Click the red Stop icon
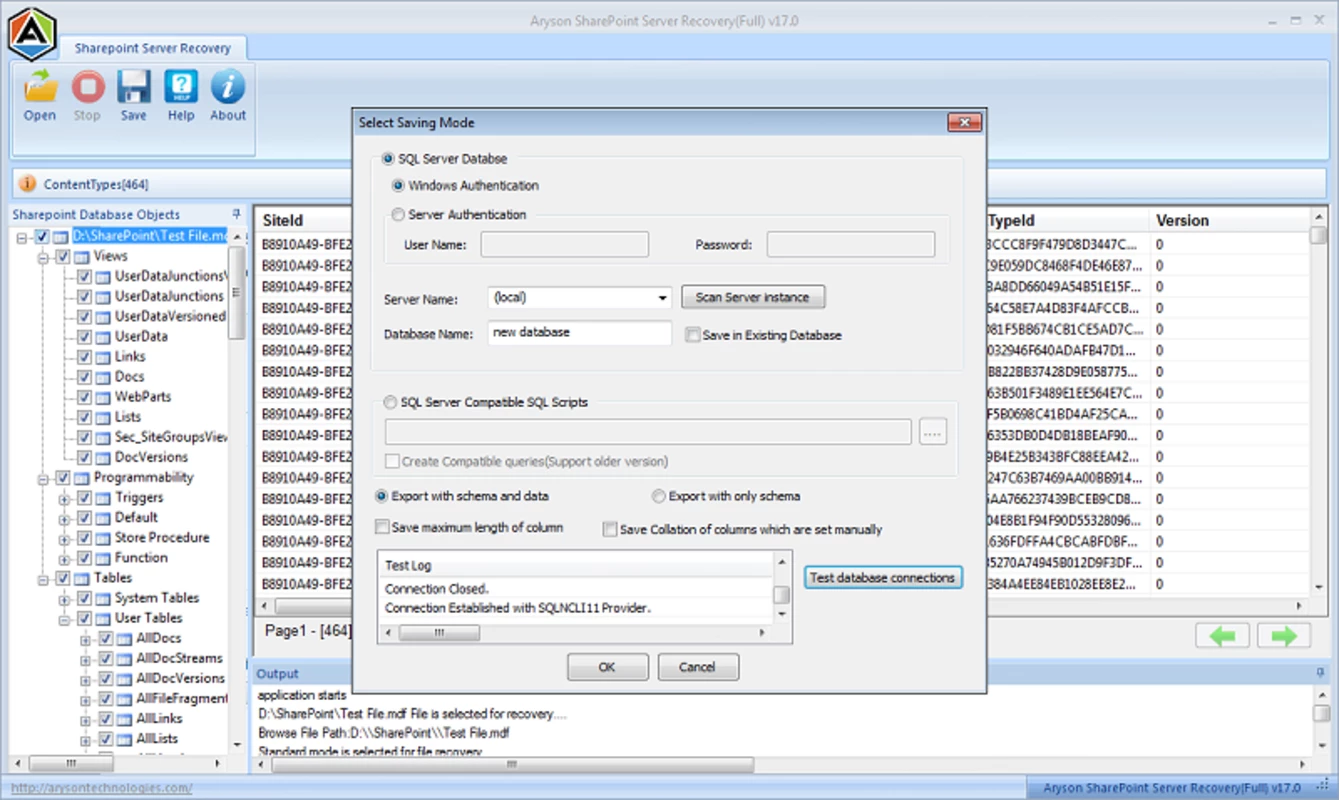The width and height of the screenshot is (1339, 800). (x=87, y=88)
